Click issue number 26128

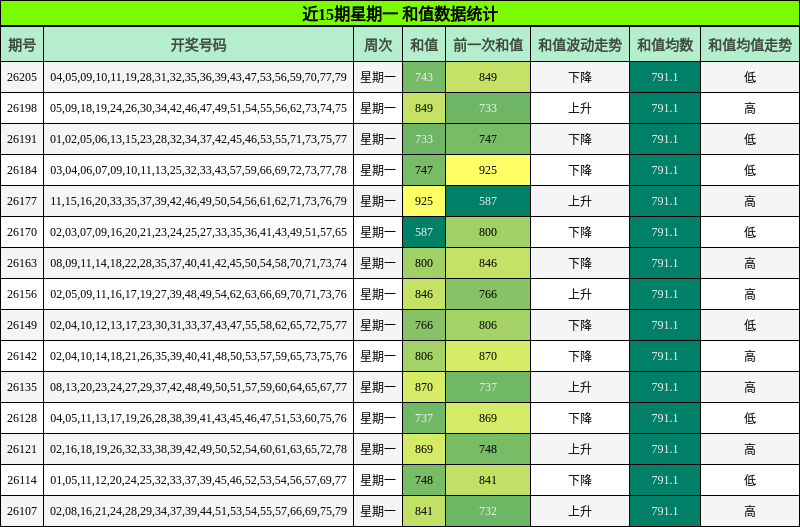(x=22, y=418)
